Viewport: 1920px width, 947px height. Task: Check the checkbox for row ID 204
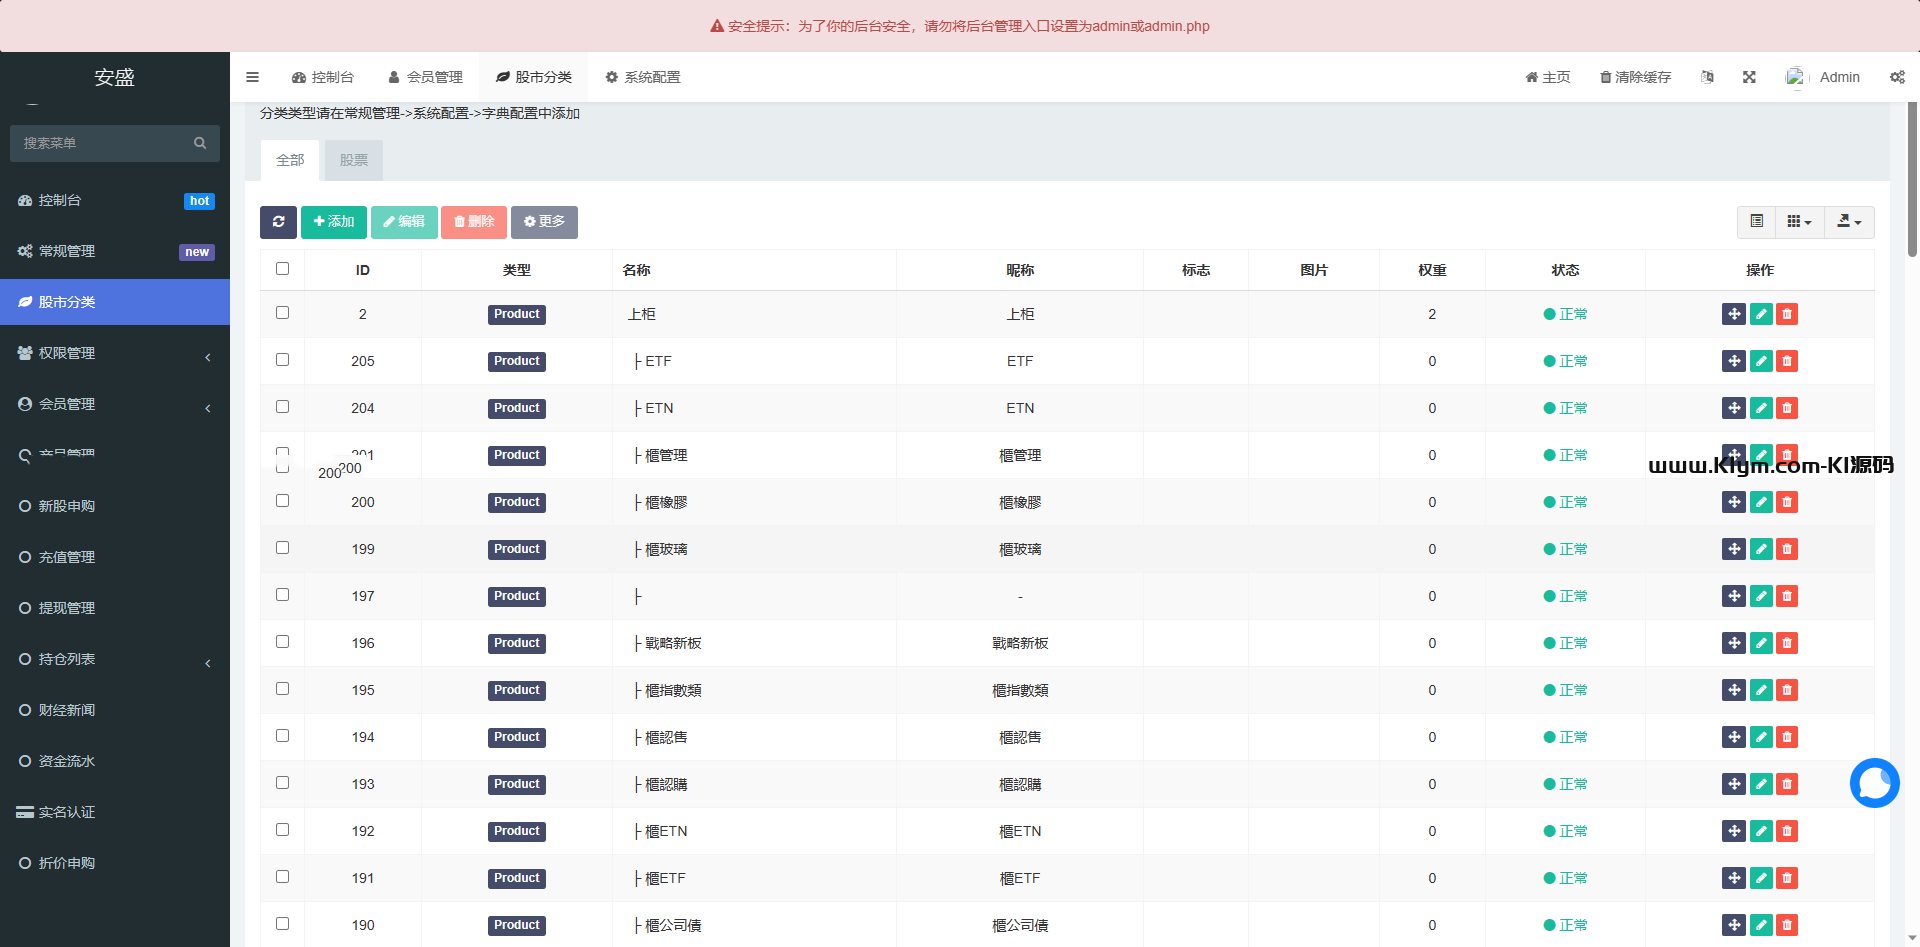click(x=283, y=407)
